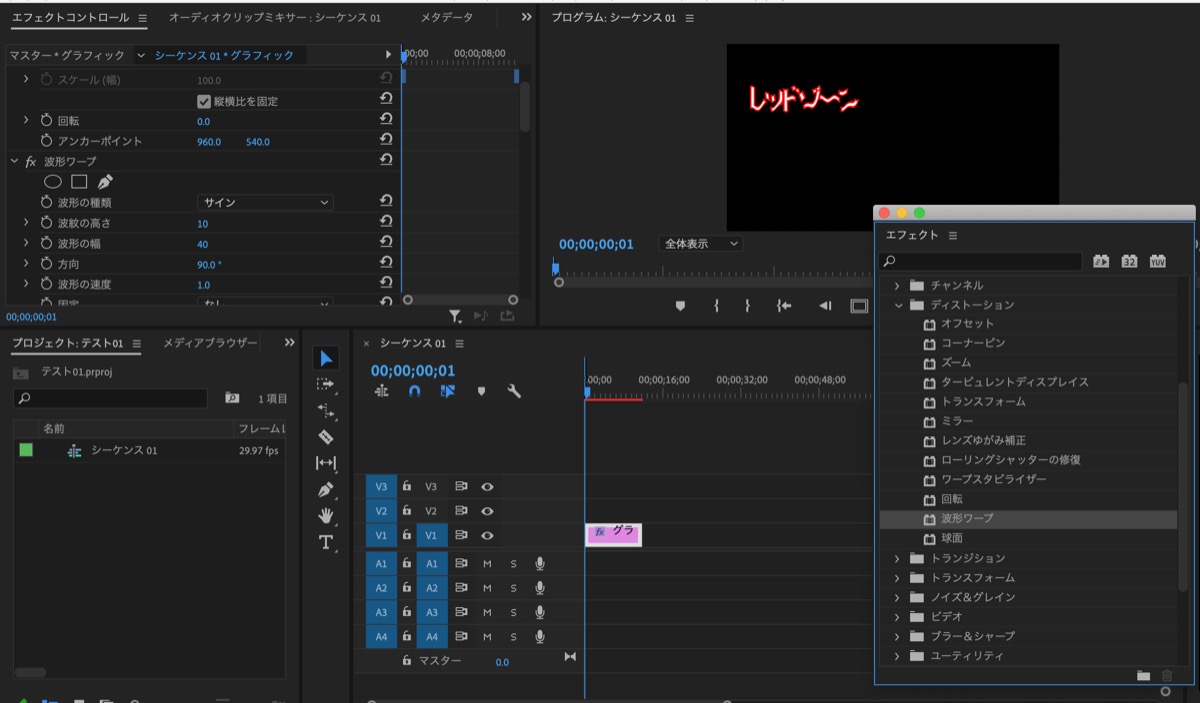Filter Effects by 32-bit color icon
Viewport: 1200px width, 703px height.
tap(1129, 261)
